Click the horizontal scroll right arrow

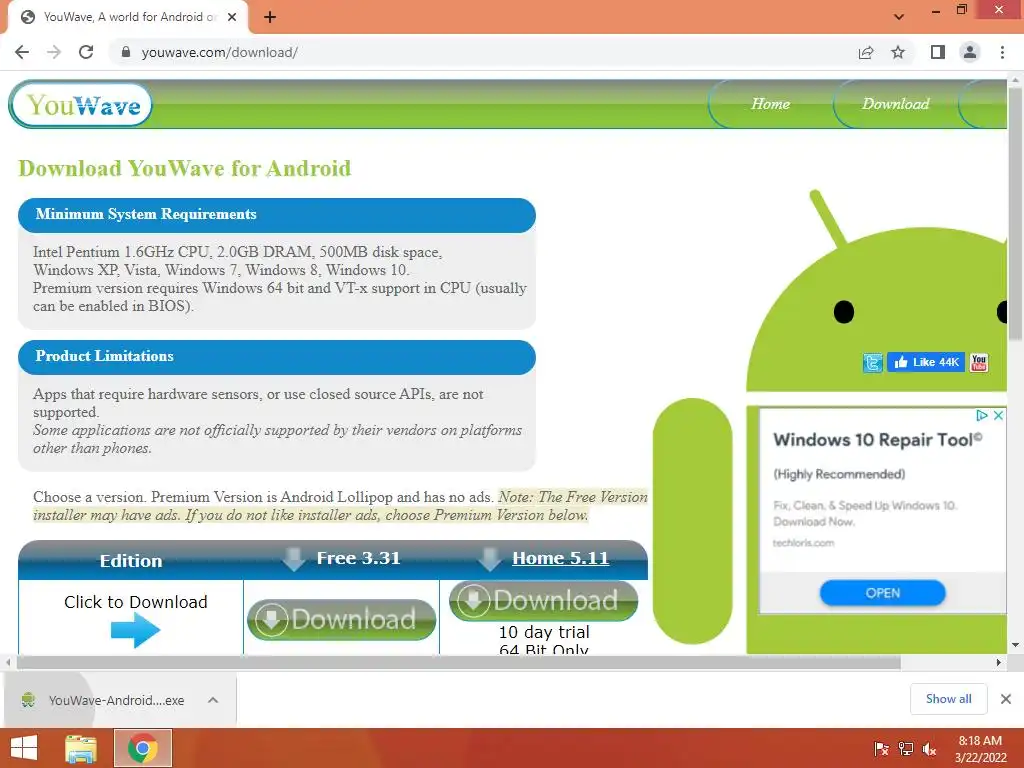click(999, 662)
